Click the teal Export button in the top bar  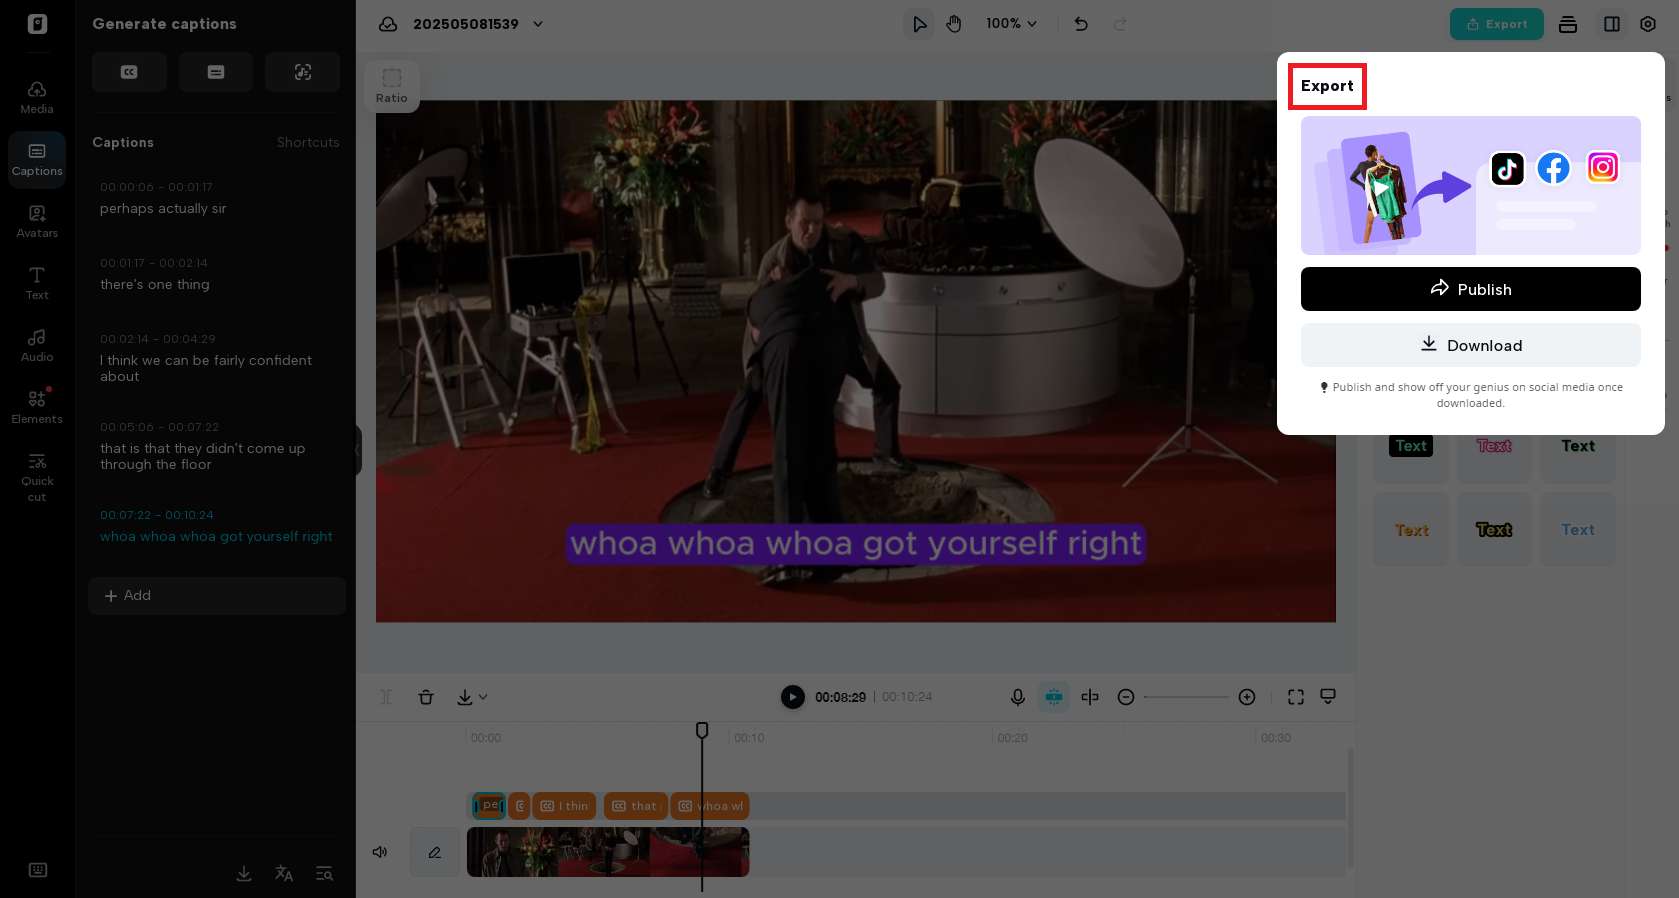tap(1496, 24)
